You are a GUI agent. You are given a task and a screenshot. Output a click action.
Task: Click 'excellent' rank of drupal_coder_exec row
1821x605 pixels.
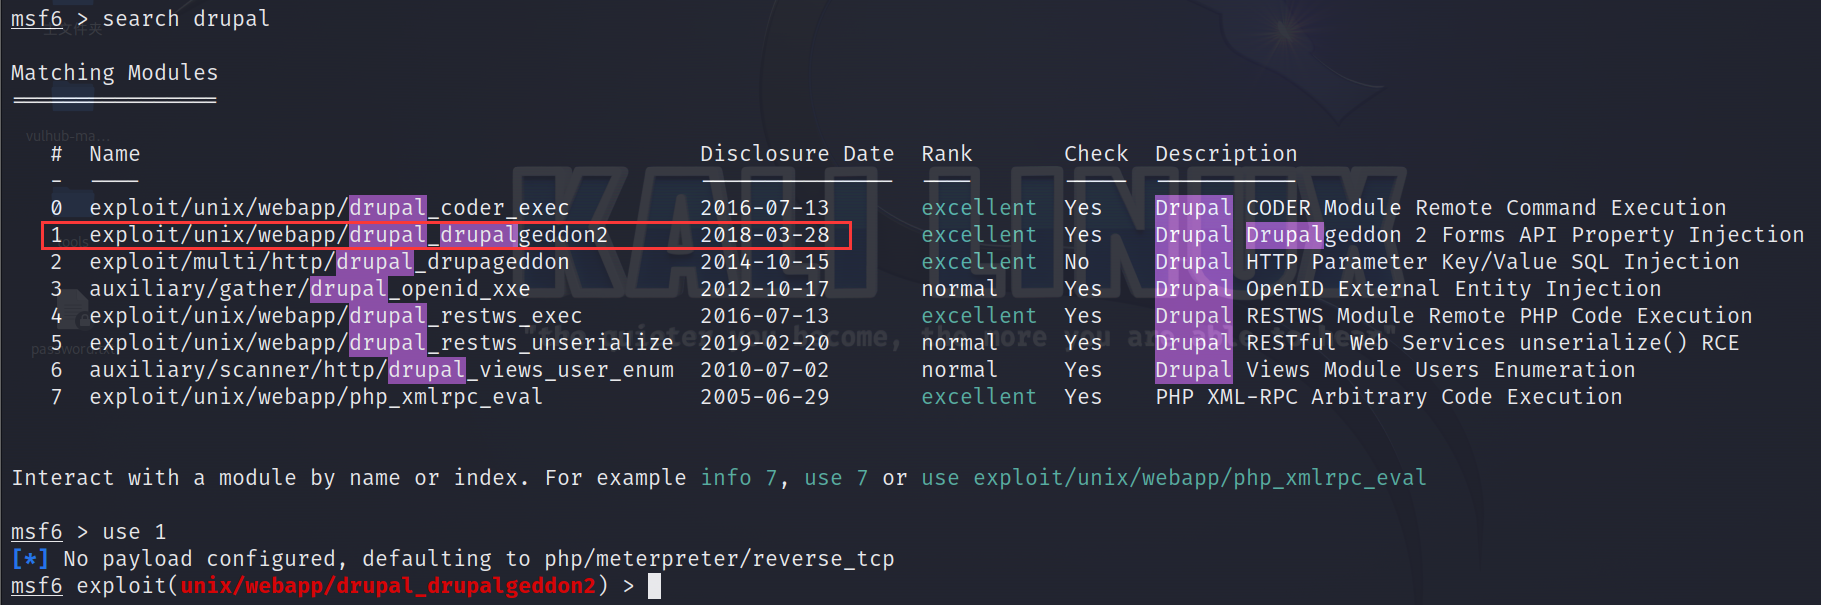(979, 208)
